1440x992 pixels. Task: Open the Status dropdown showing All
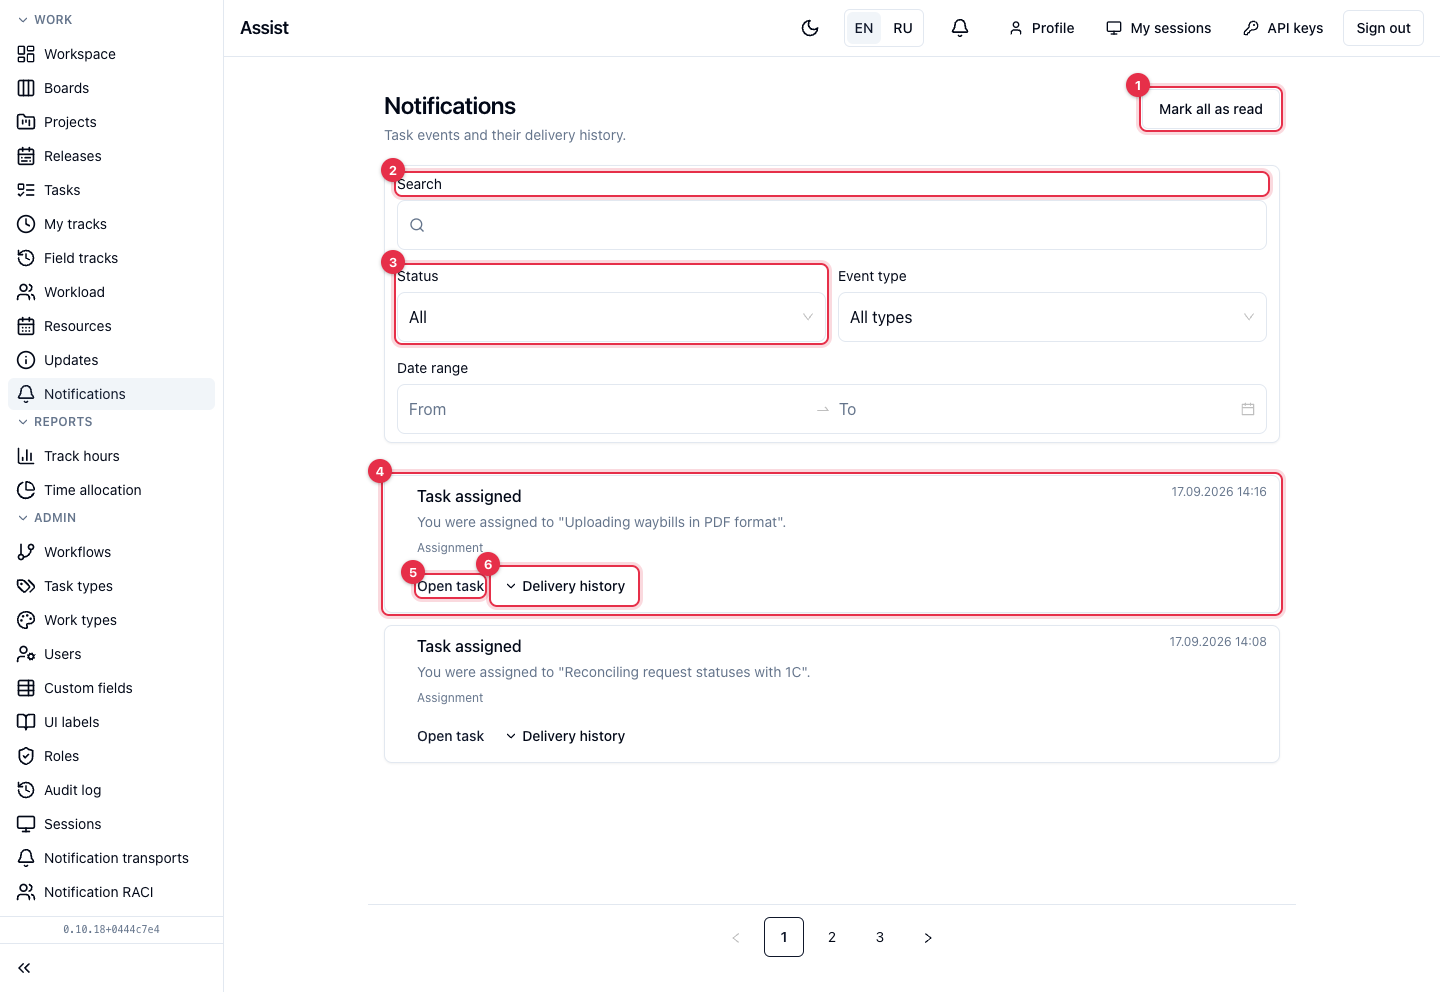[611, 317]
